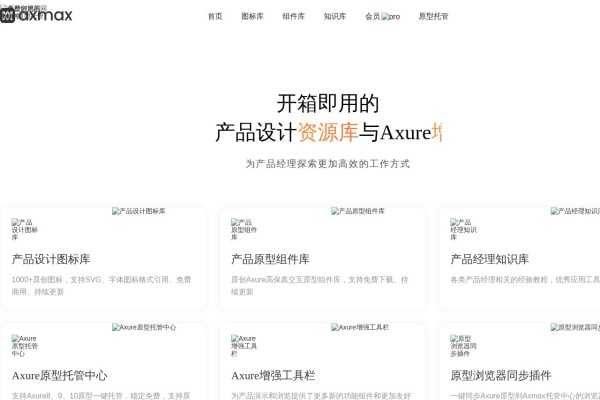
Task: Open the 原型托管 navigation link
Action: click(x=433, y=16)
